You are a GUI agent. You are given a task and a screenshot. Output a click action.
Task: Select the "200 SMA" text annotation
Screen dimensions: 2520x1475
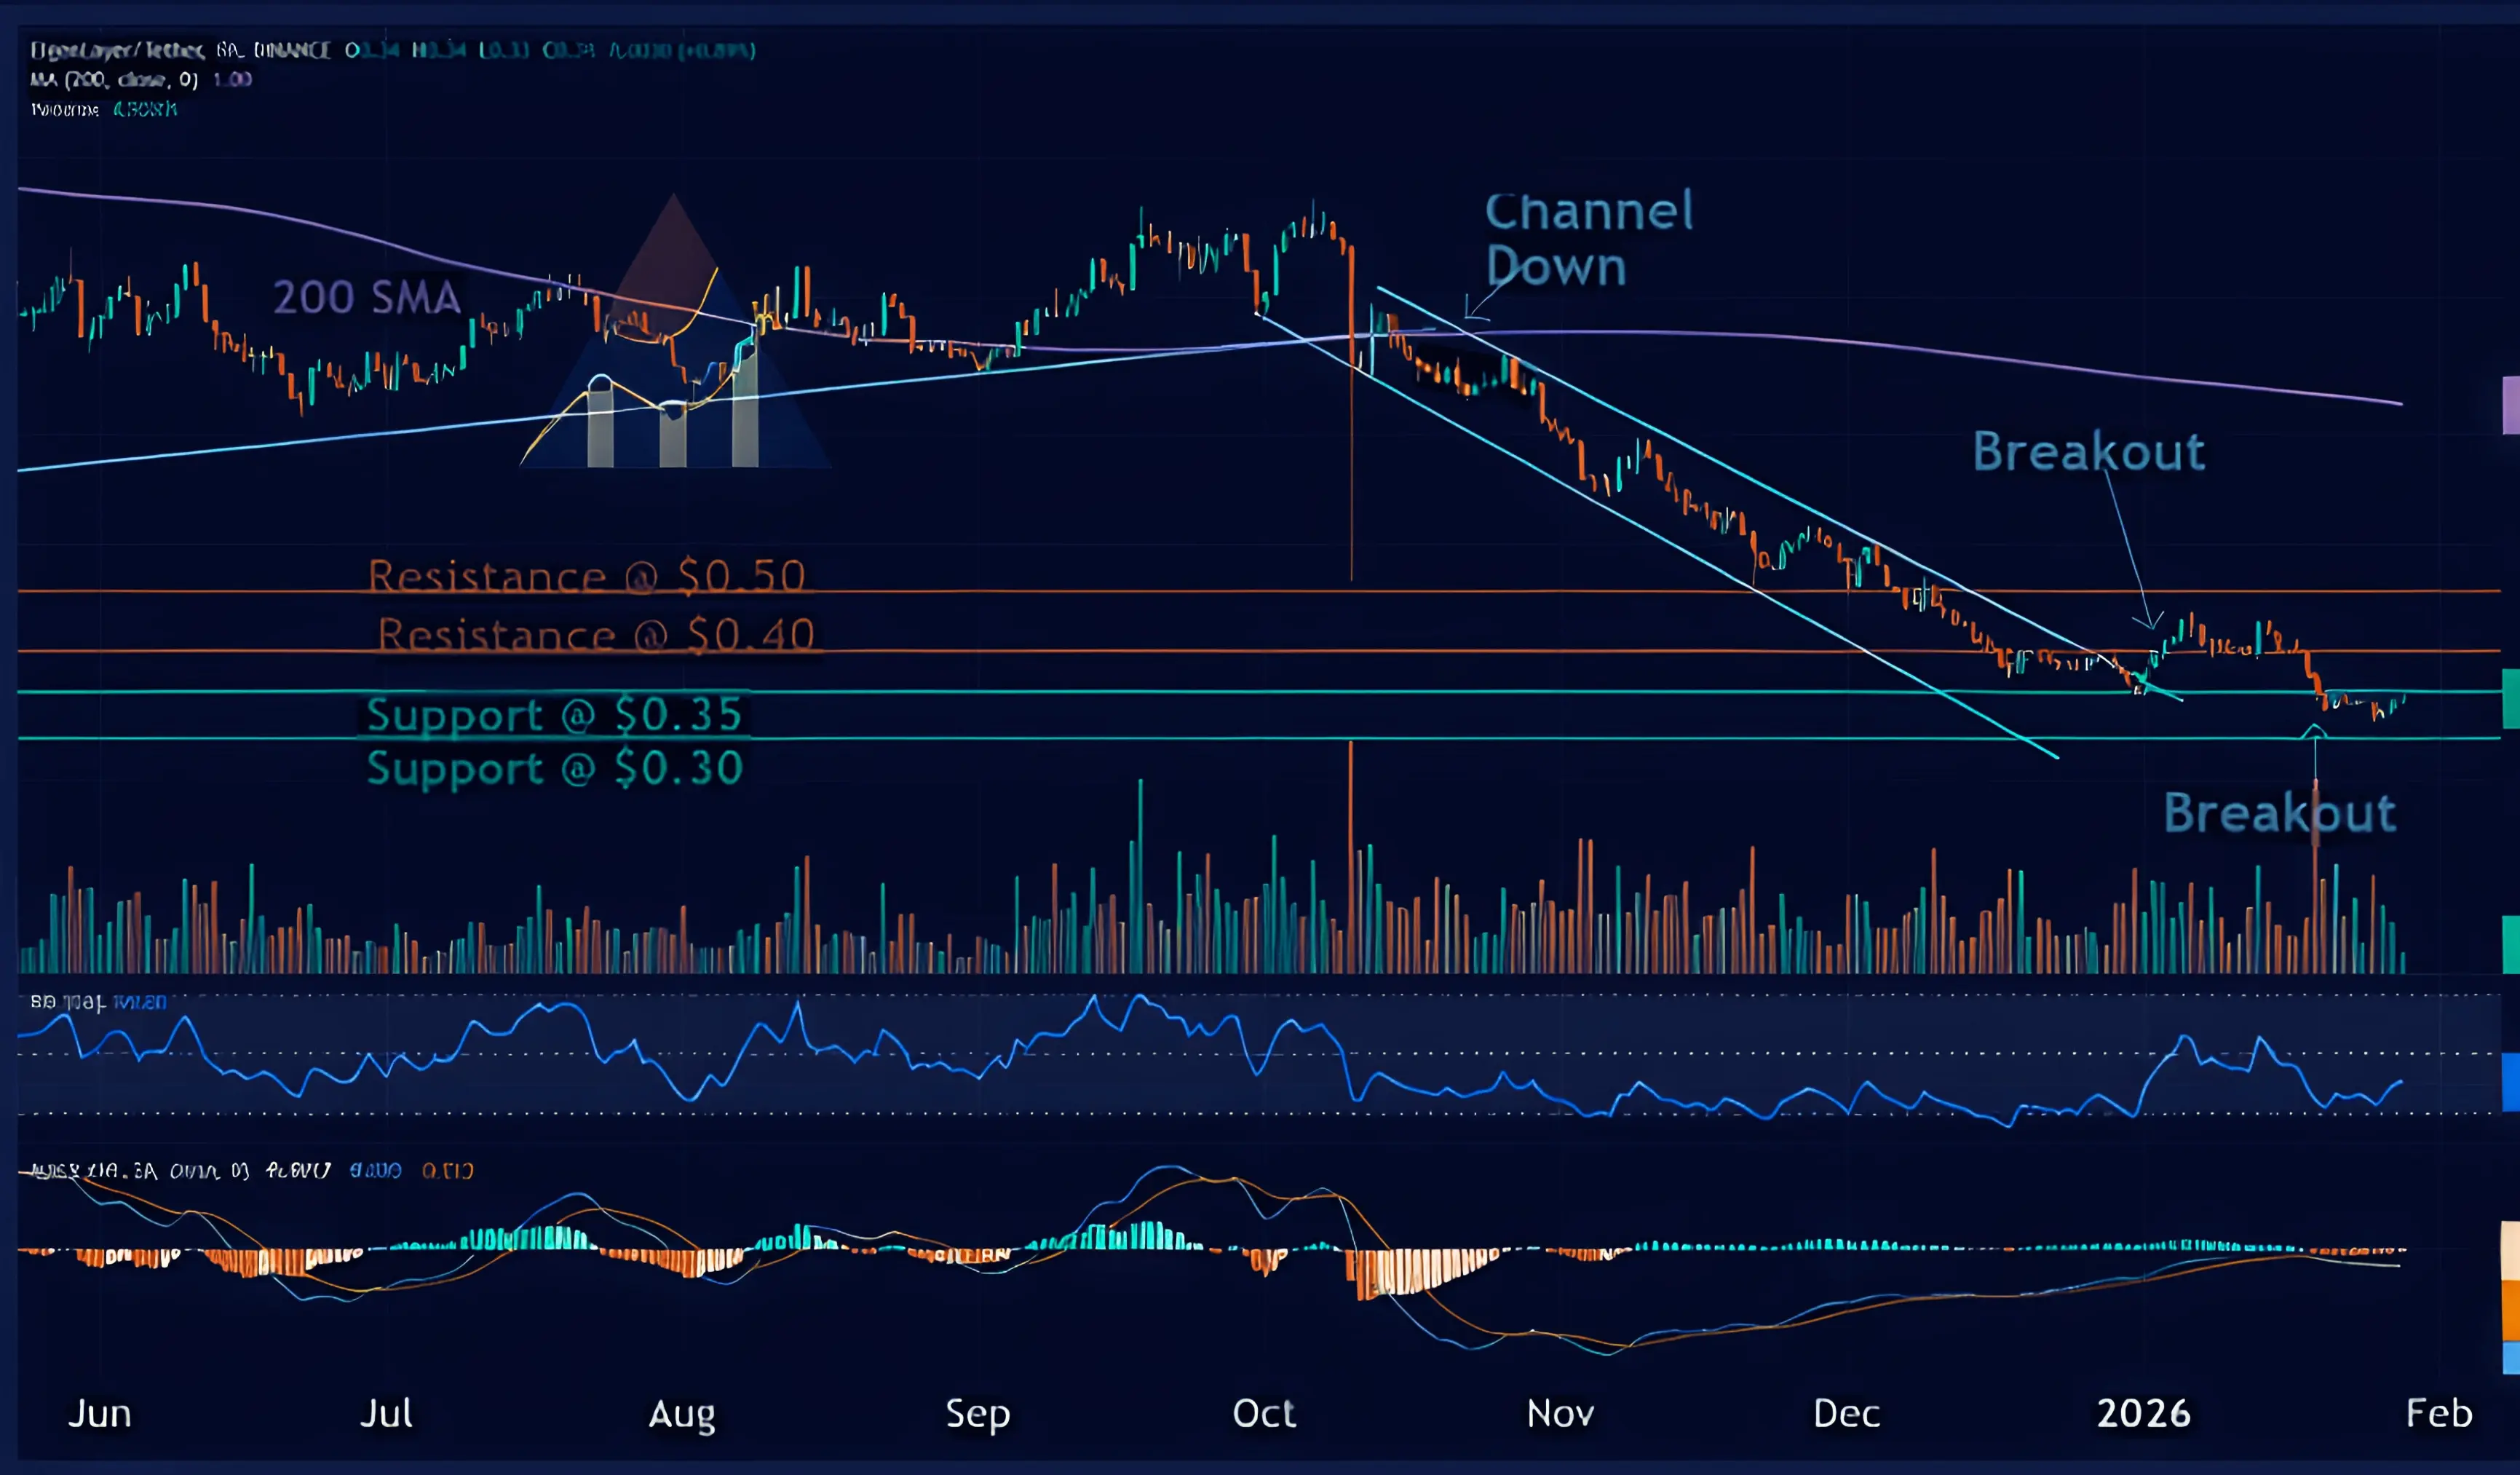366,298
